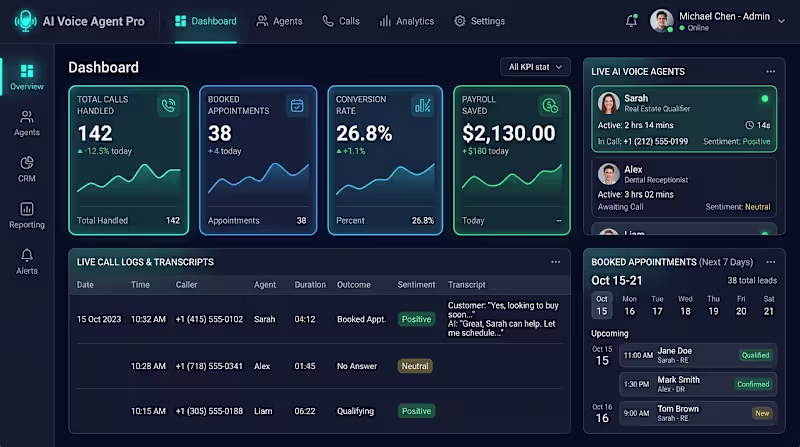
Task: Switch to the Dashboard top tab
Action: click(x=206, y=21)
